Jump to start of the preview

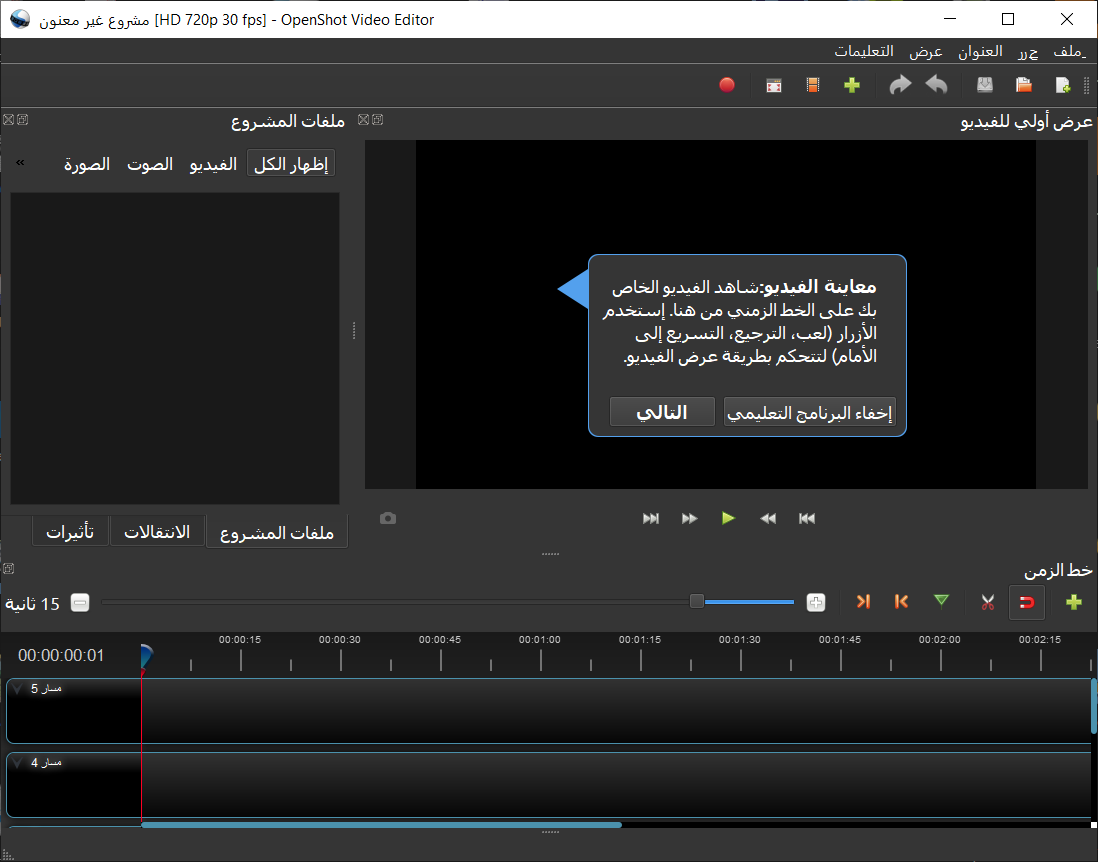pyautogui.click(x=807, y=518)
